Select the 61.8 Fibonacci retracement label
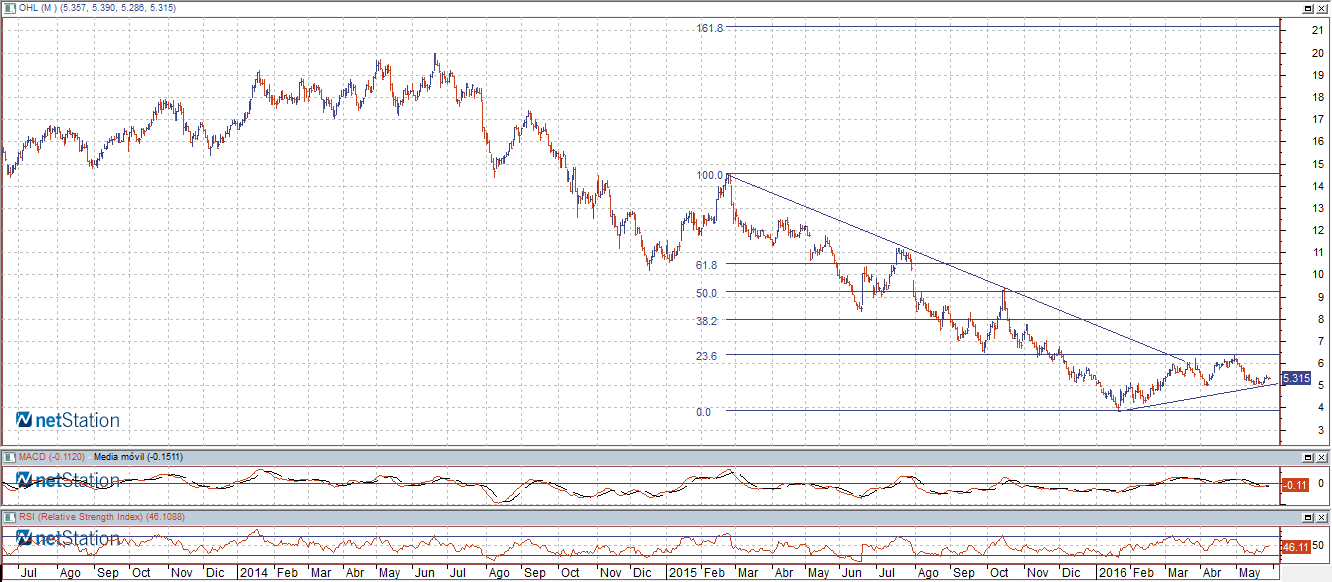 (709, 265)
